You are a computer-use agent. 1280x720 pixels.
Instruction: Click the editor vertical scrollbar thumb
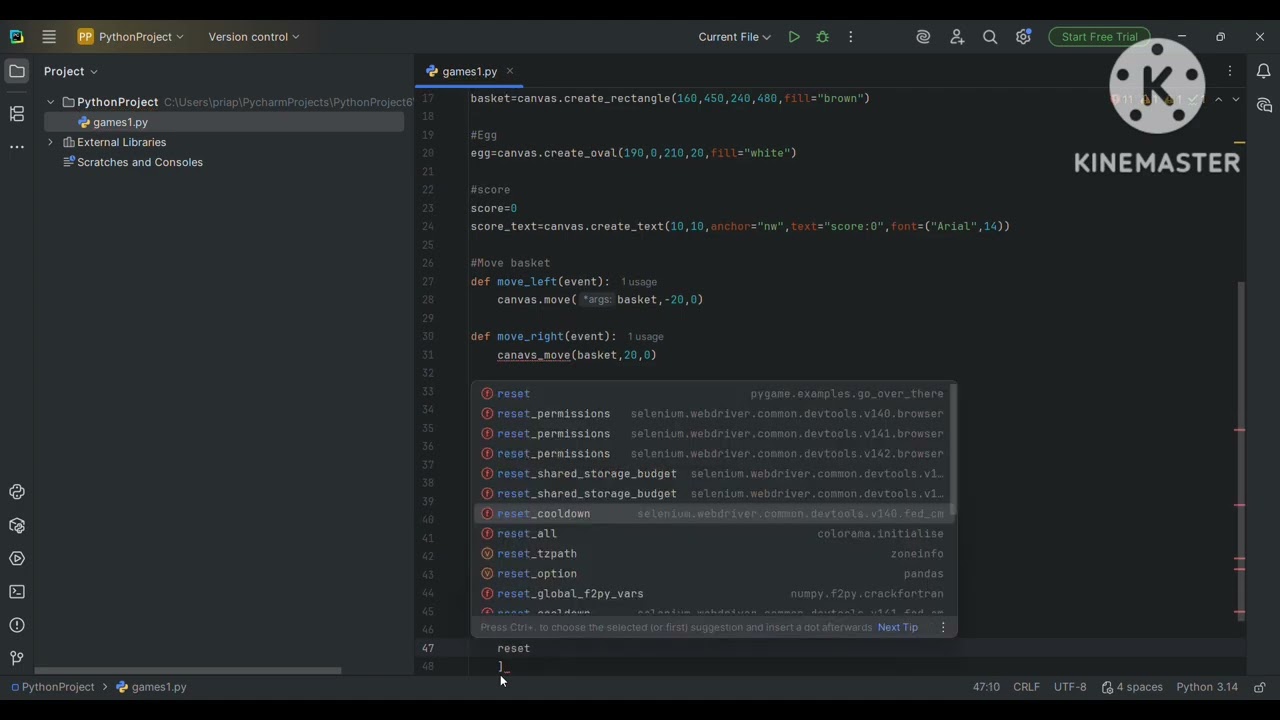1241,450
